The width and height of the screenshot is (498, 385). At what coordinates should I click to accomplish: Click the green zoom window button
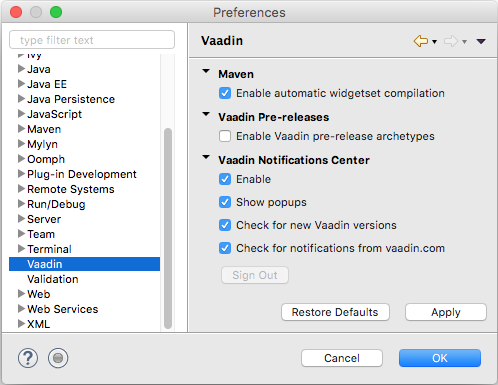click(x=56, y=12)
